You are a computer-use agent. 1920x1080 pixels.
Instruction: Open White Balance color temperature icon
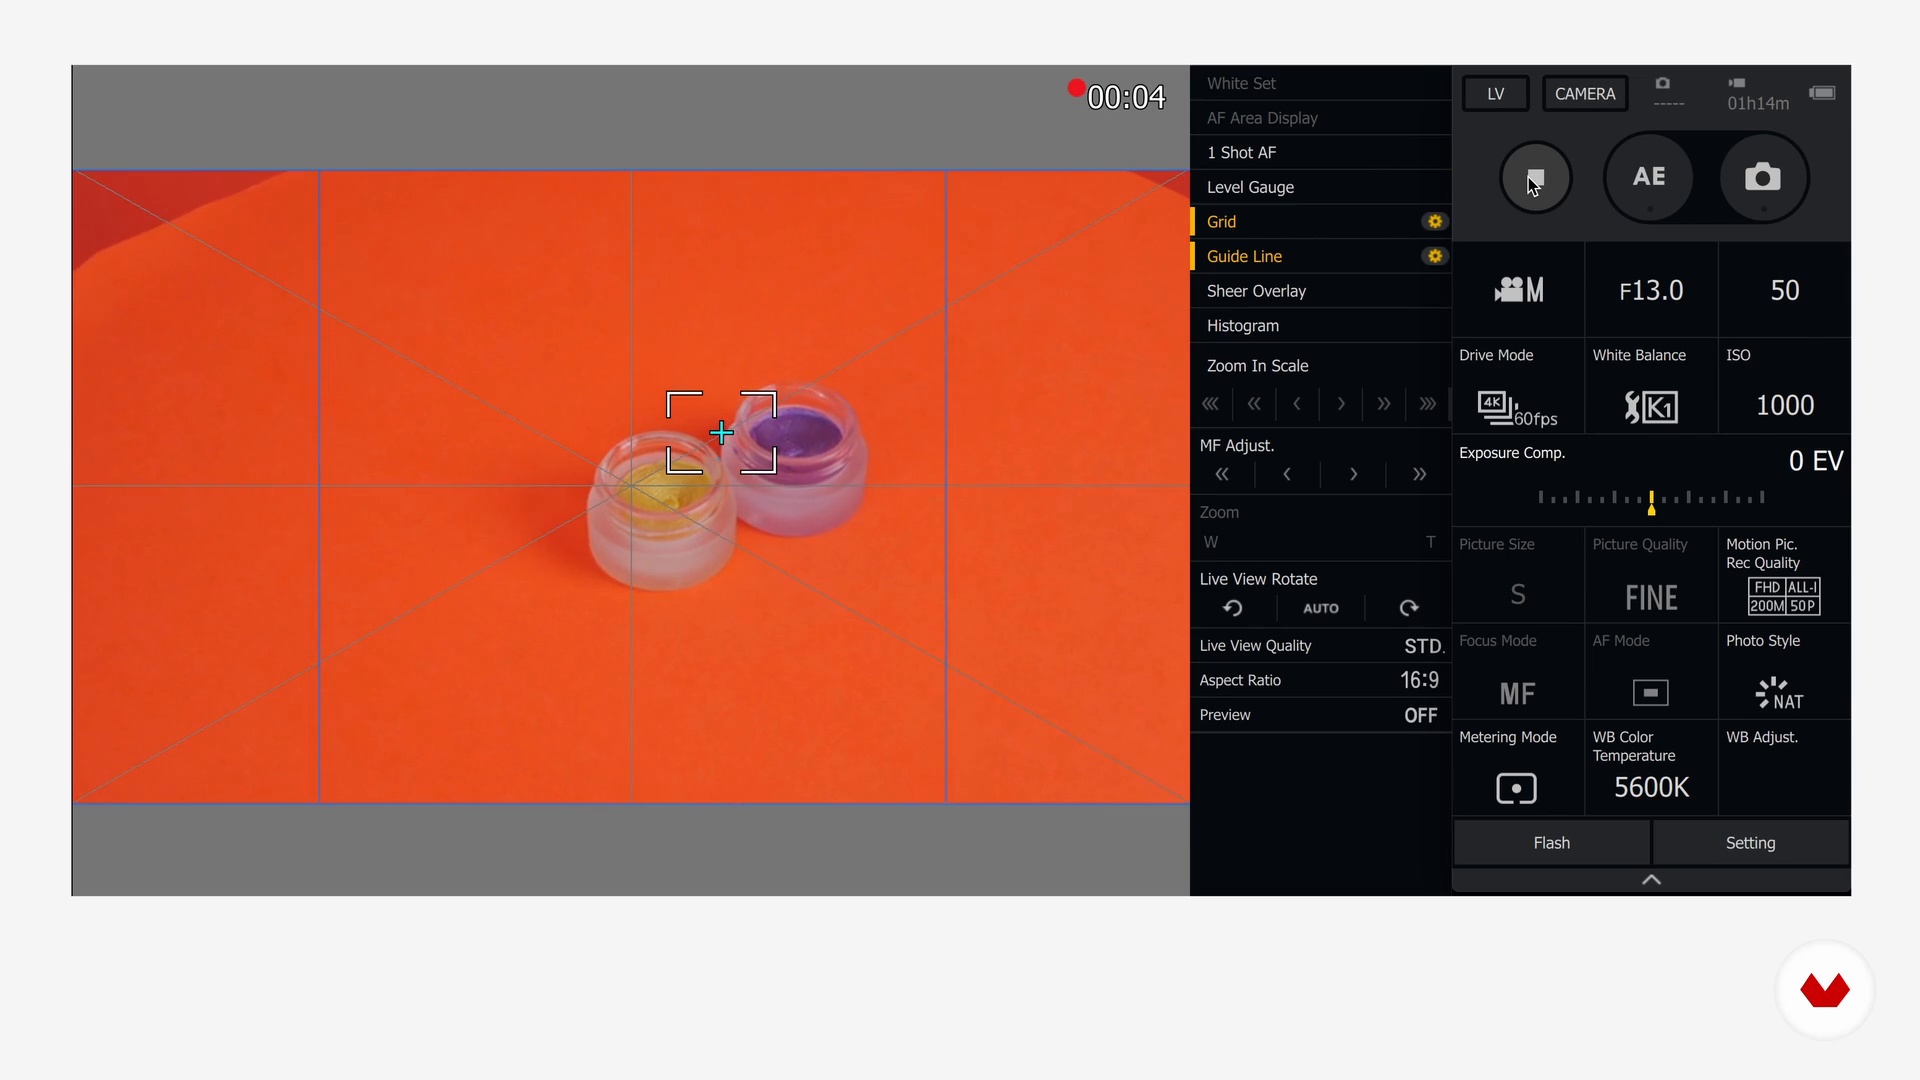pyautogui.click(x=1650, y=406)
